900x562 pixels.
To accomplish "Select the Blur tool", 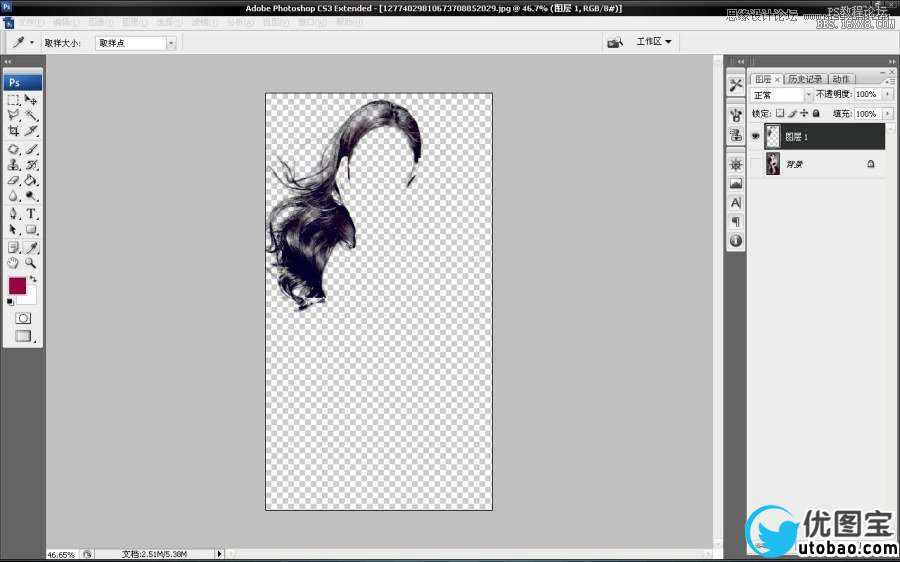I will [14, 196].
